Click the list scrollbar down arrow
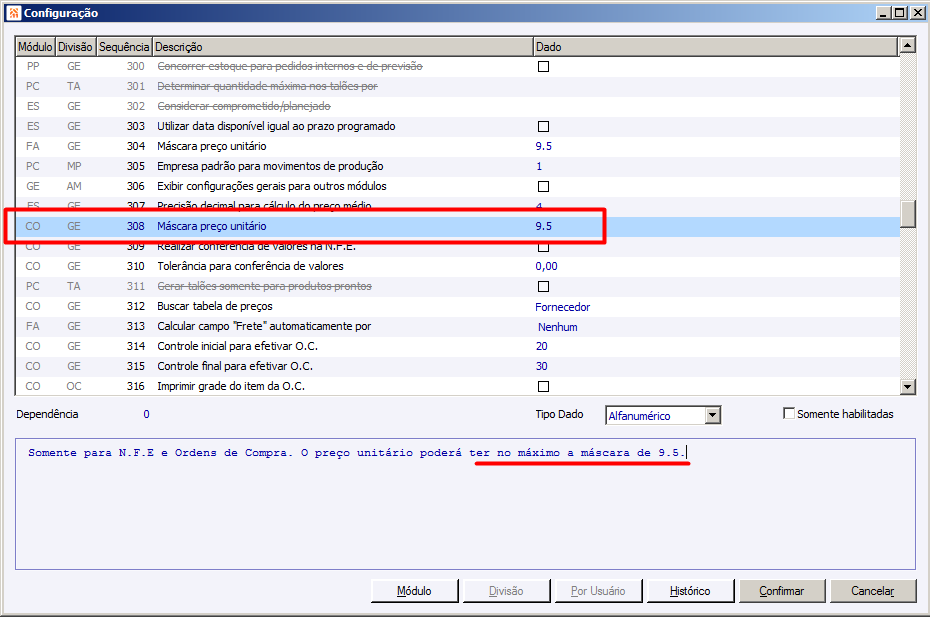 907,387
